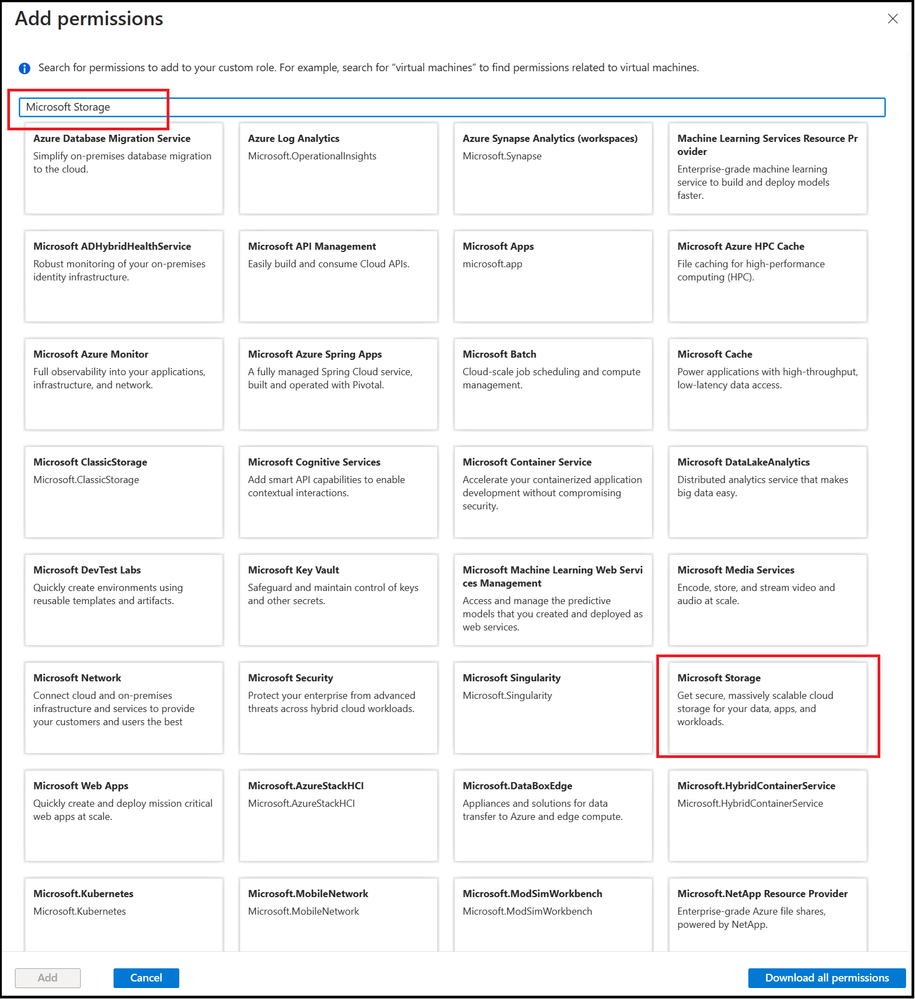Viewport: 915px width, 999px height.
Task: Select the Microsoft Azure Monitor card
Action: tap(124, 384)
